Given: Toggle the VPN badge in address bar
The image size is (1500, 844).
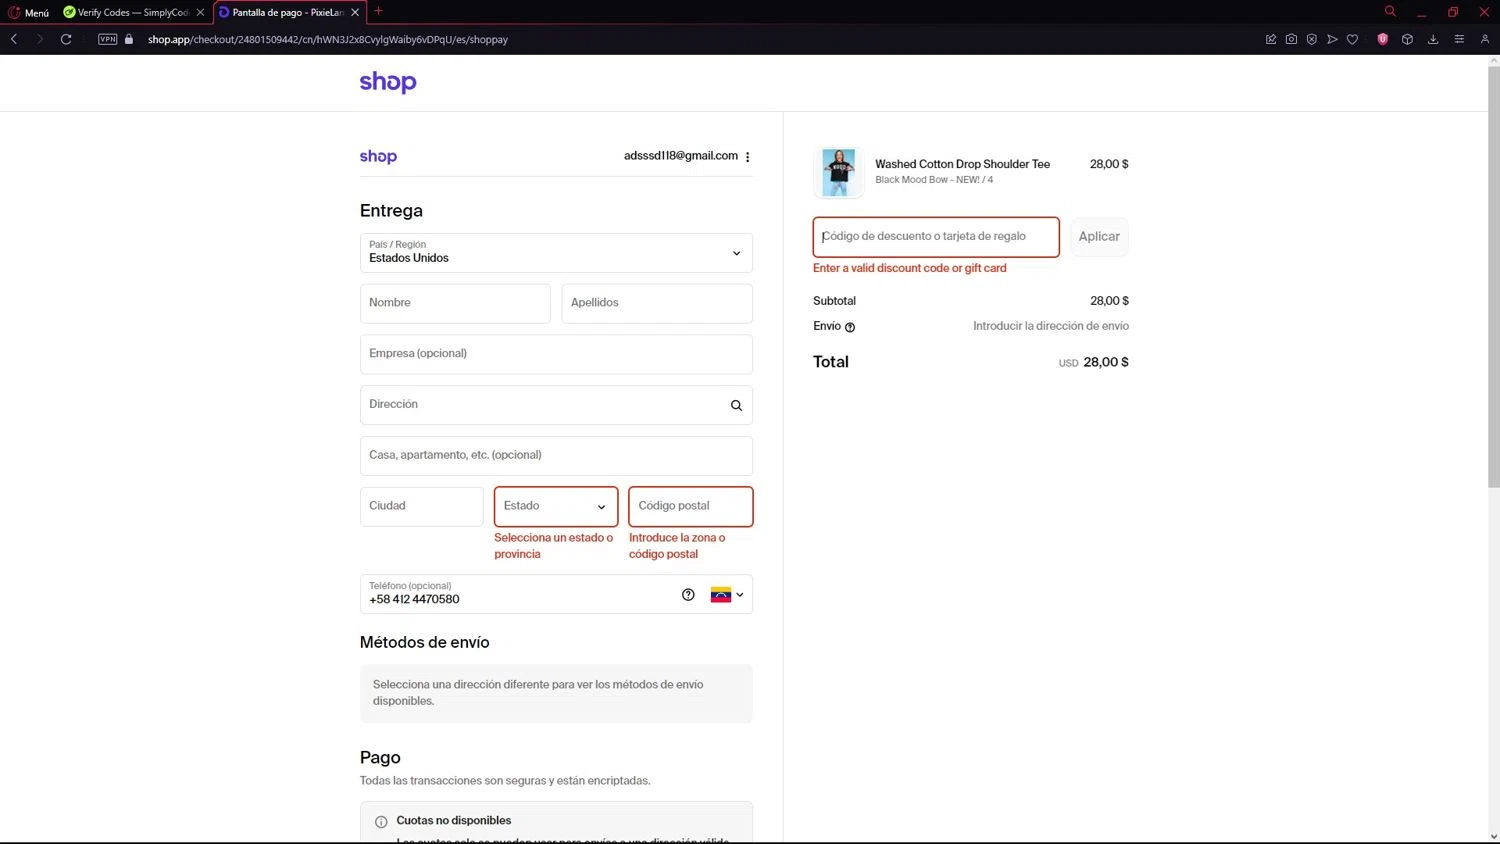Looking at the screenshot, I should tap(108, 39).
